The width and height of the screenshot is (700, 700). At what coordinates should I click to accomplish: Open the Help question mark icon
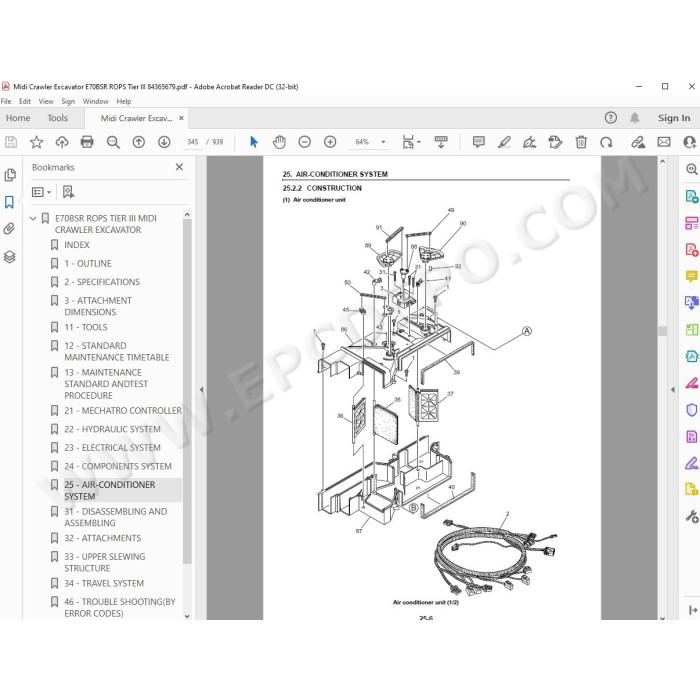pos(611,118)
